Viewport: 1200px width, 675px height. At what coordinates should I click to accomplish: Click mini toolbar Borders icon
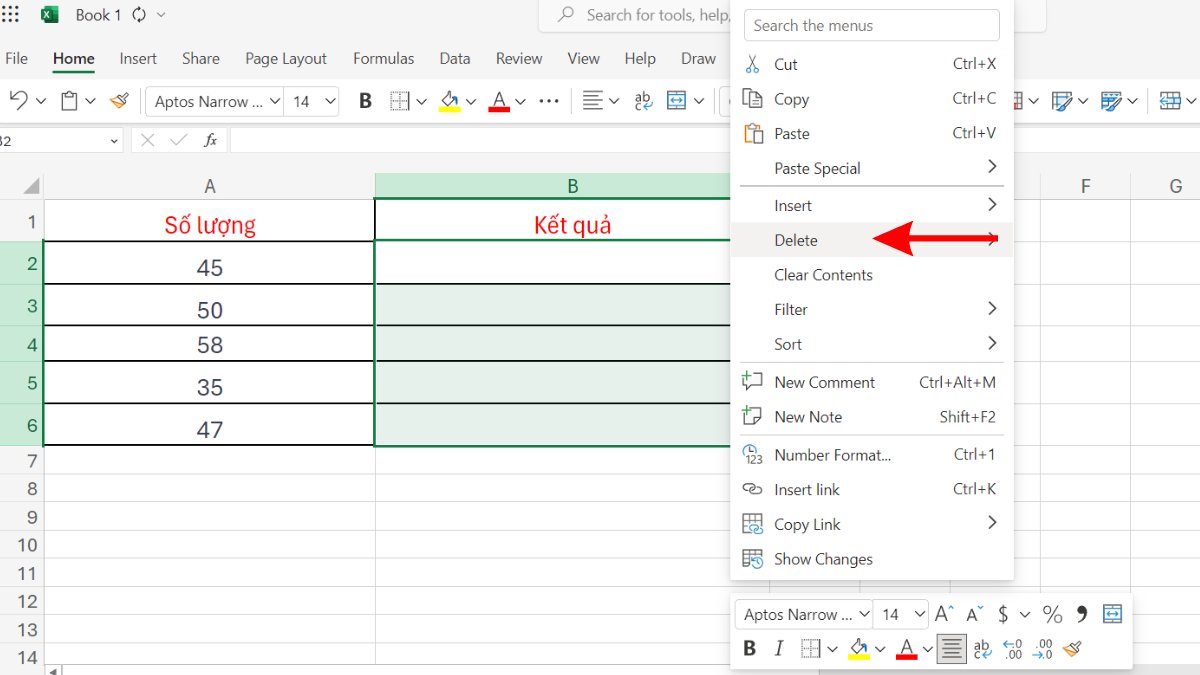click(x=813, y=649)
